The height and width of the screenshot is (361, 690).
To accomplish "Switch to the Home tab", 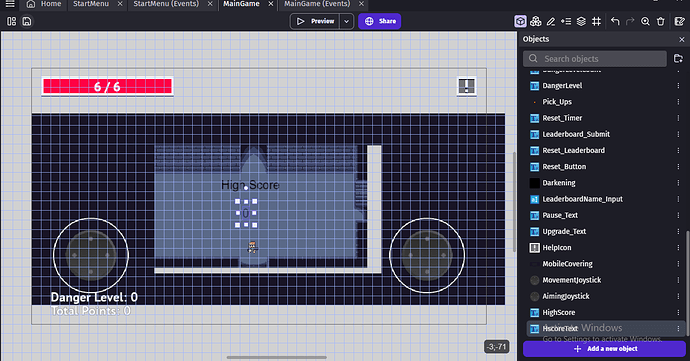I will pos(44,4).
